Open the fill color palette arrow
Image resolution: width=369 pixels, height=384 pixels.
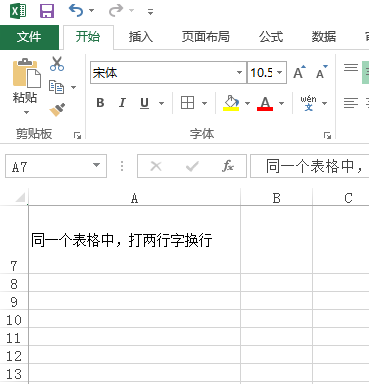click(247, 103)
